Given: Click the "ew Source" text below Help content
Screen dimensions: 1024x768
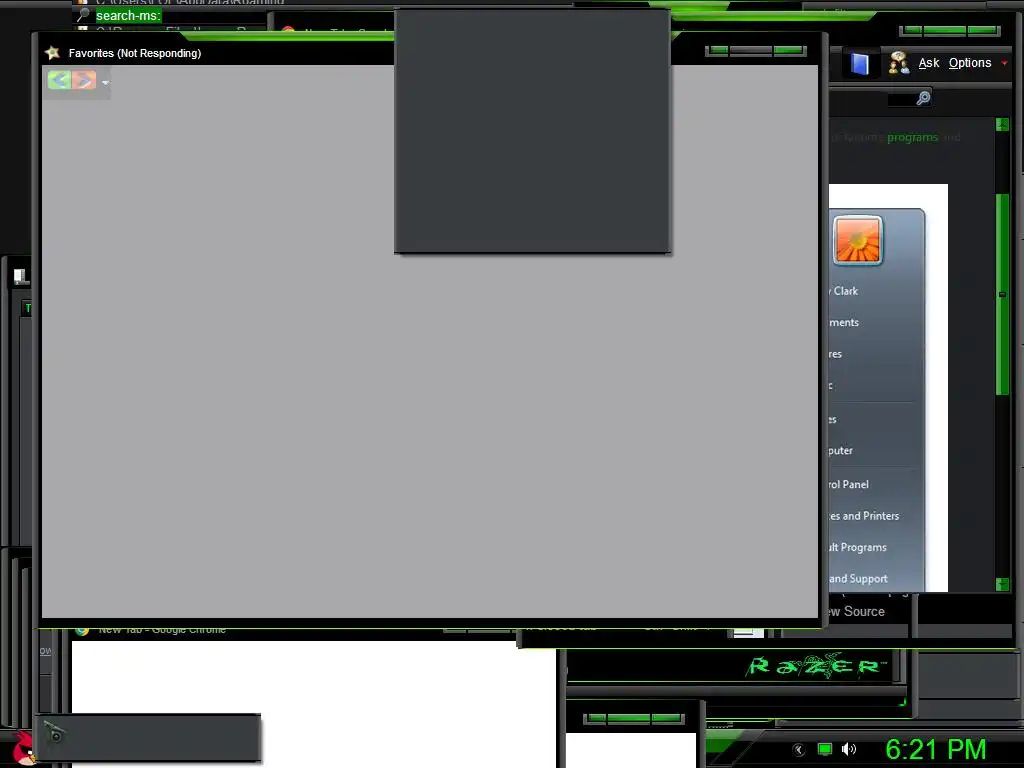Looking at the screenshot, I should tap(856, 612).
